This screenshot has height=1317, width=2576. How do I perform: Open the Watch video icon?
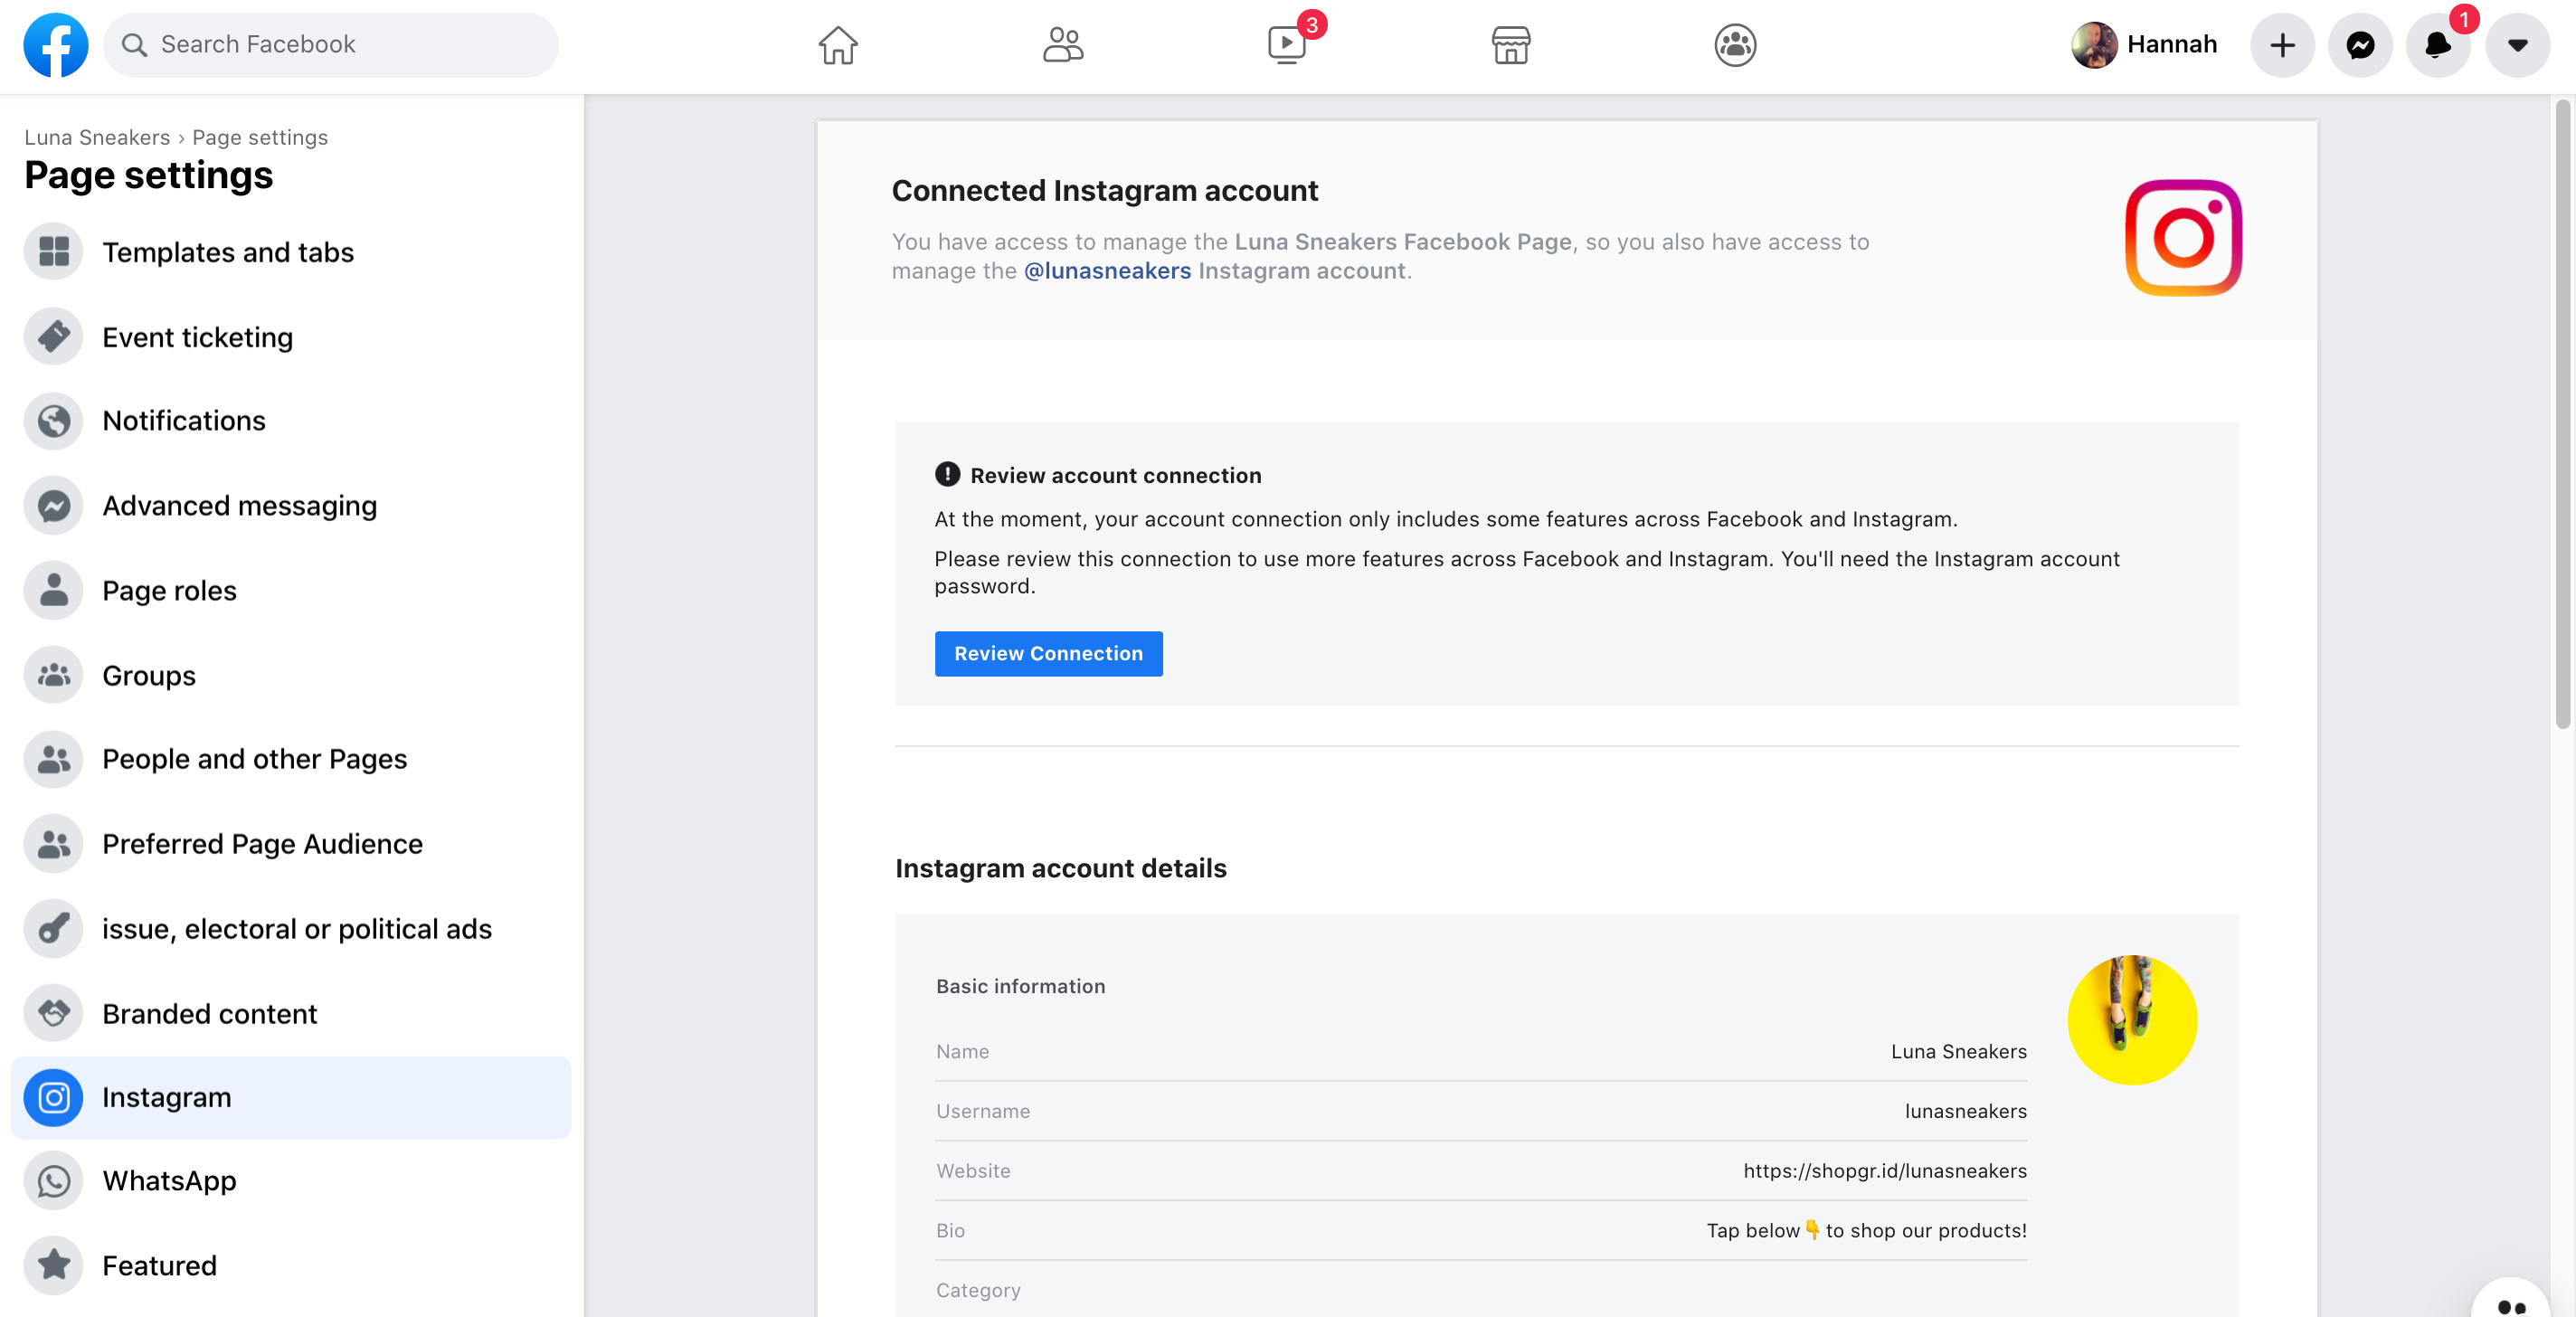point(1287,45)
